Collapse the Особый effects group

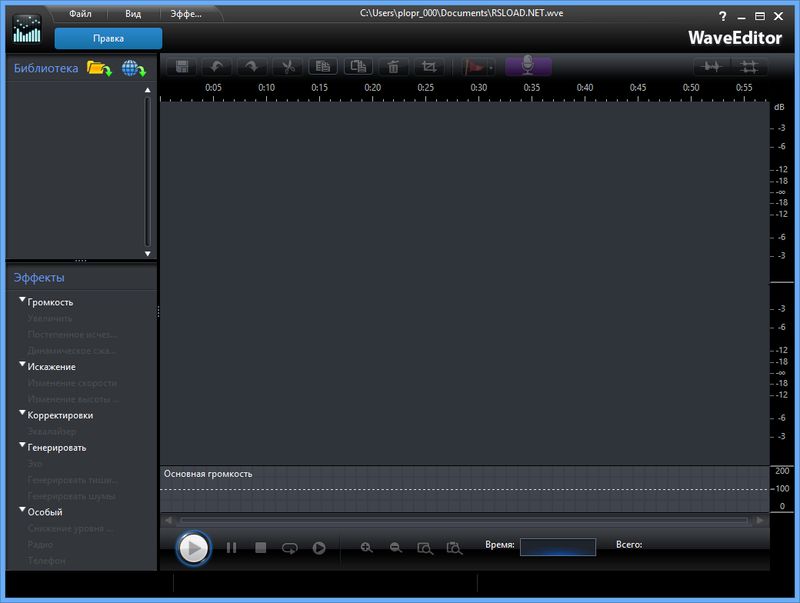(22, 510)
